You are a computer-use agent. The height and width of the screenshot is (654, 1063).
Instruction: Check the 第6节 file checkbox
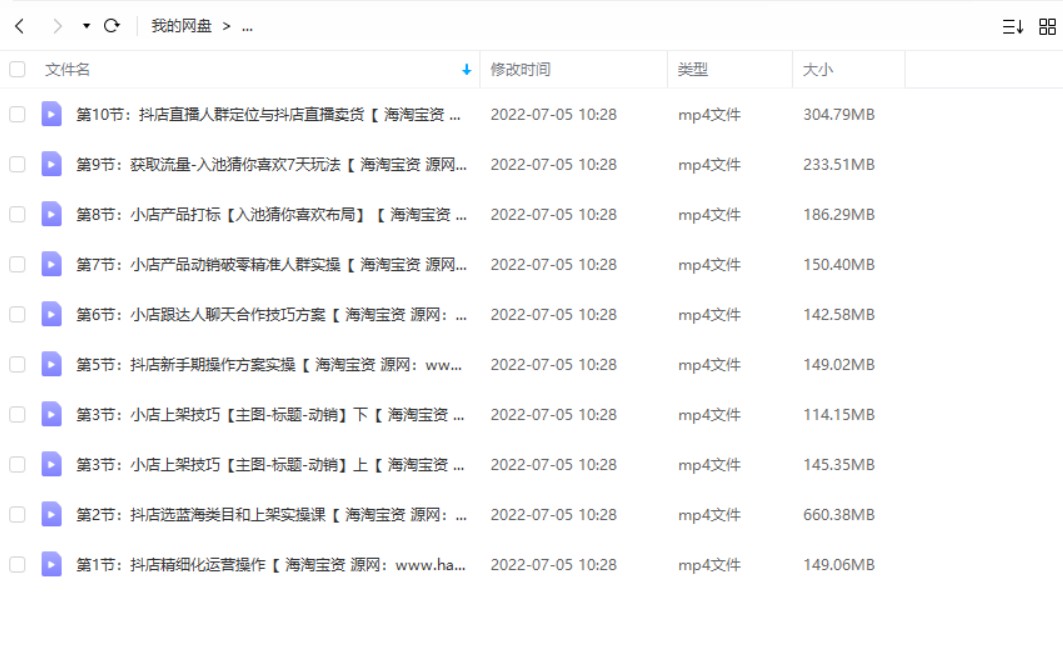pyautogui.click(x=18, y=314)
